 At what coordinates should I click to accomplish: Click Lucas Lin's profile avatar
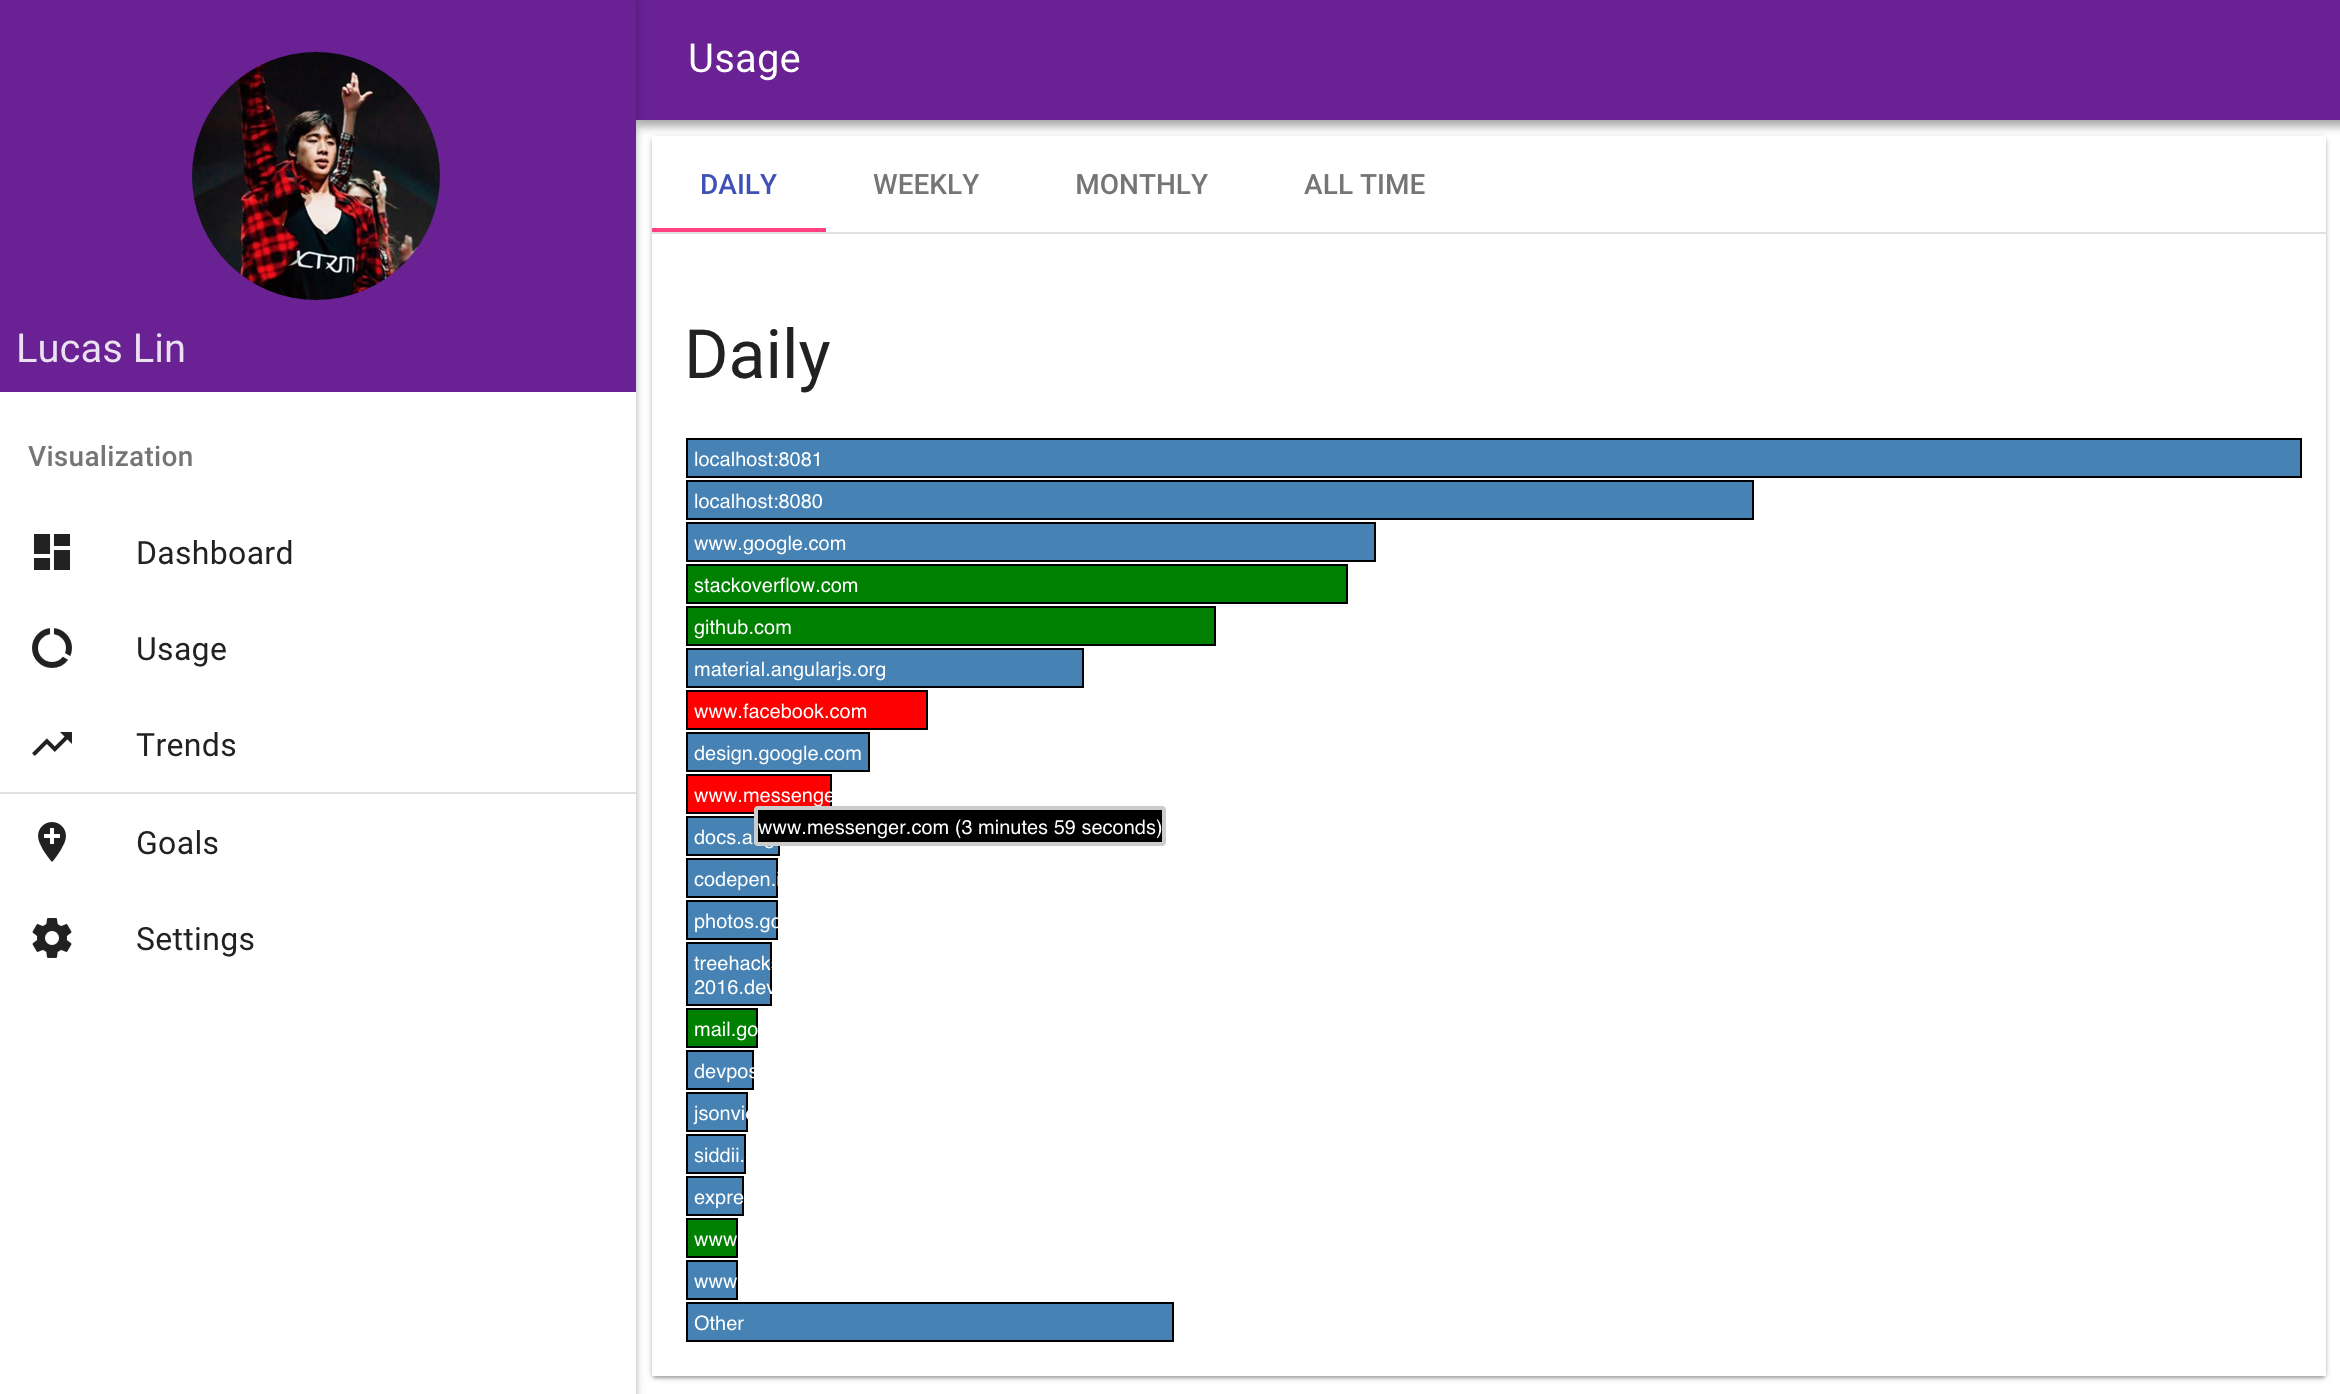click(316, 176)
